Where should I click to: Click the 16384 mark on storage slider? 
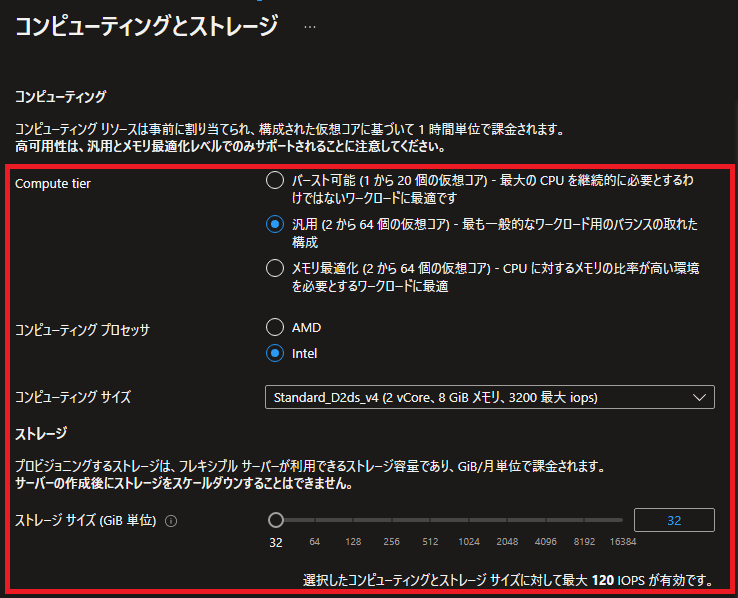tap(623, 542)
